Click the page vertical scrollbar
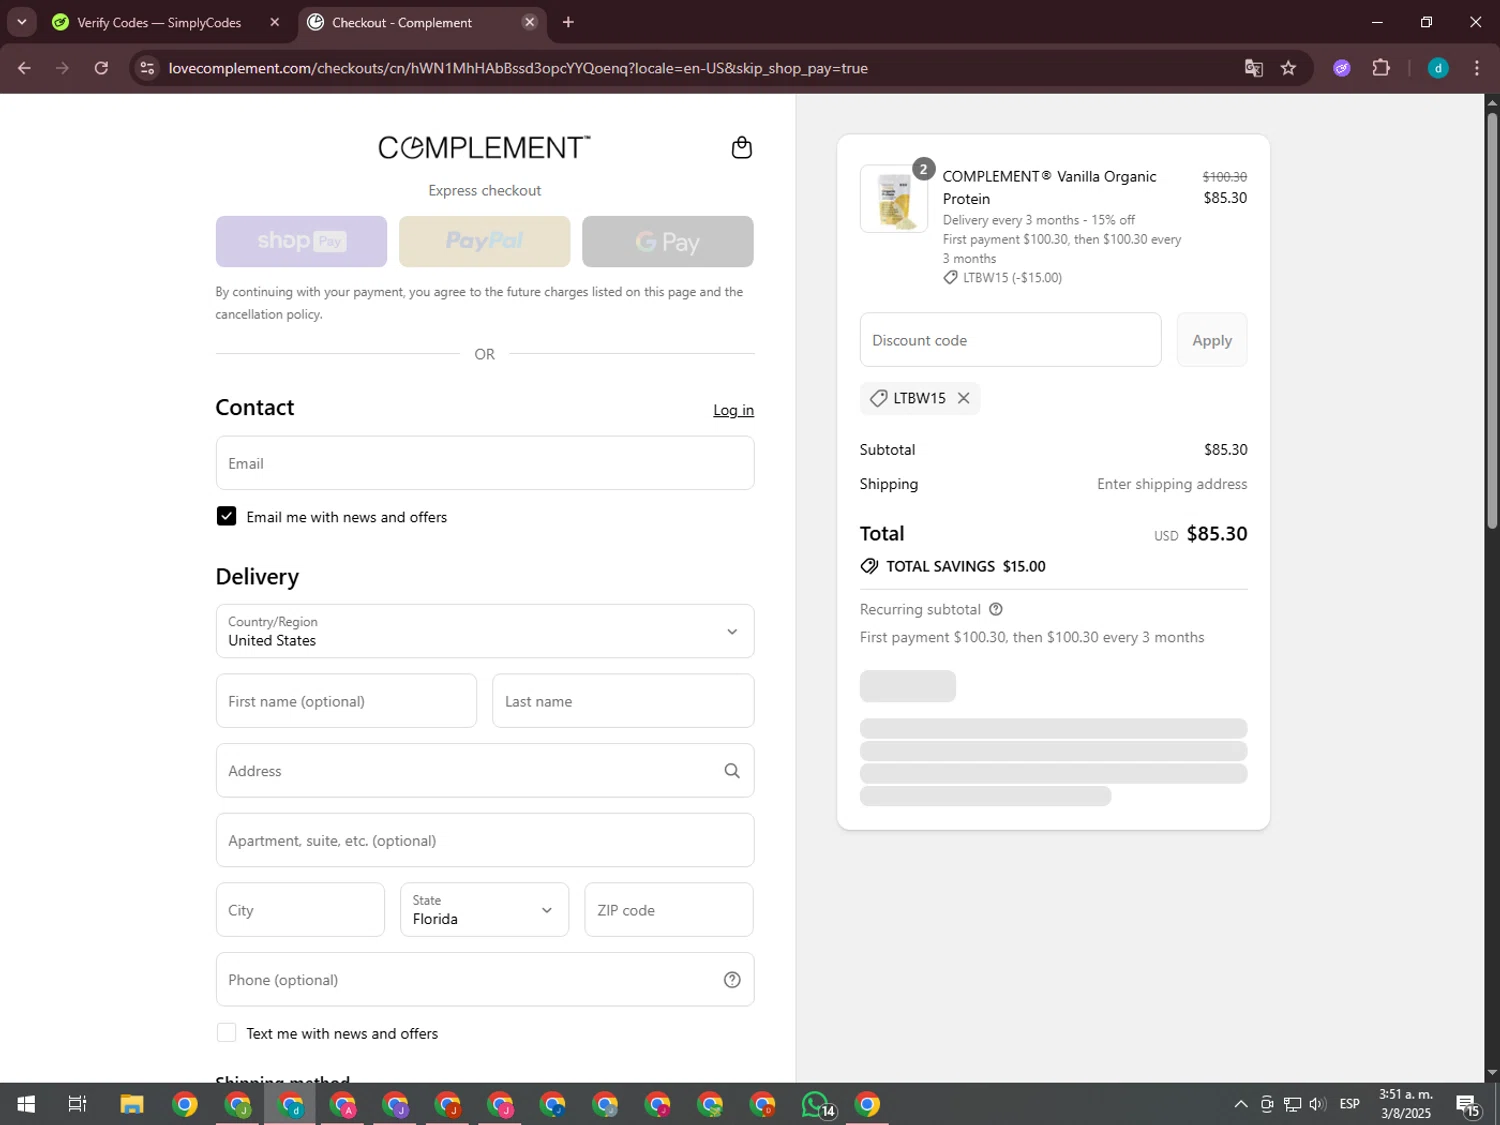The image size is (1500, 1125). [x=1492, y=320]
